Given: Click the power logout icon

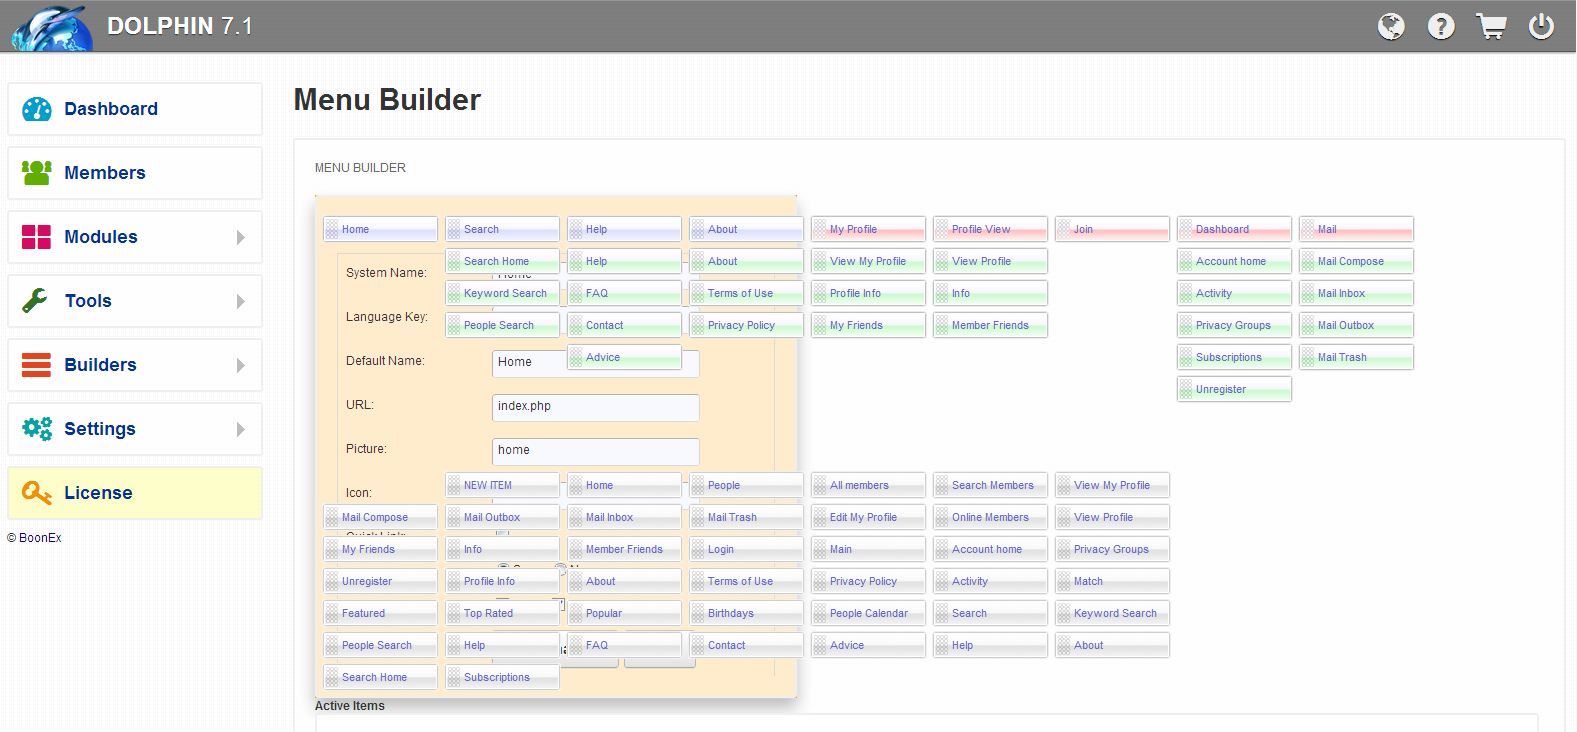Looking at the screenshot, I should [1541, 26].
